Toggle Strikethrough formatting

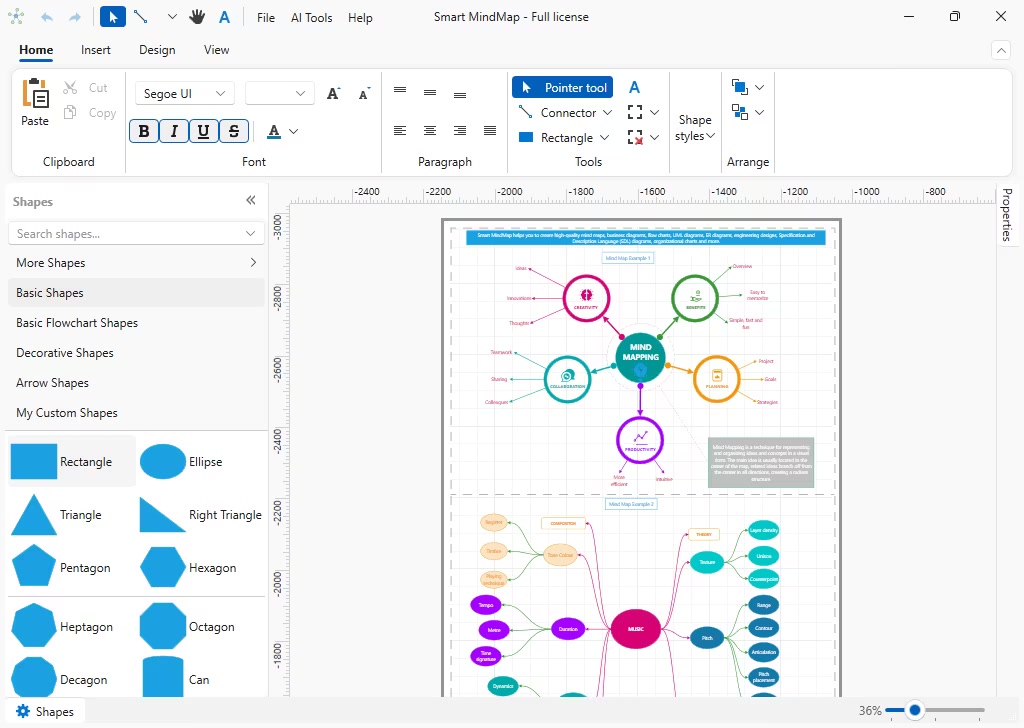click(x=234, y=131)
